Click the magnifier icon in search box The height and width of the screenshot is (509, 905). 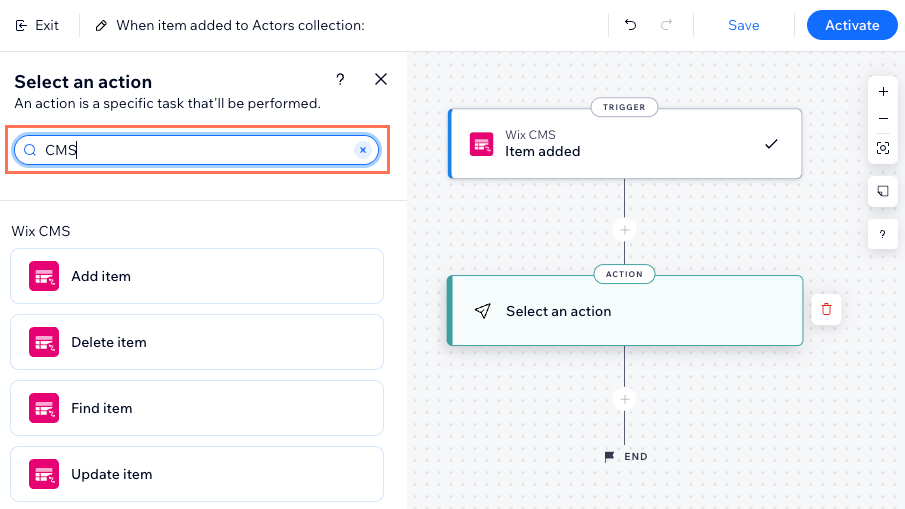pyautogui.click(x=30, y=151)
